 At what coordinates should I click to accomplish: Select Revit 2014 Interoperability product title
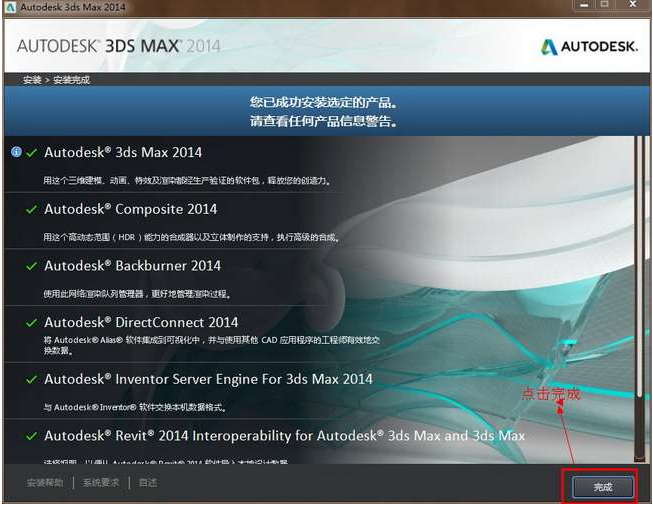(284, 435)
